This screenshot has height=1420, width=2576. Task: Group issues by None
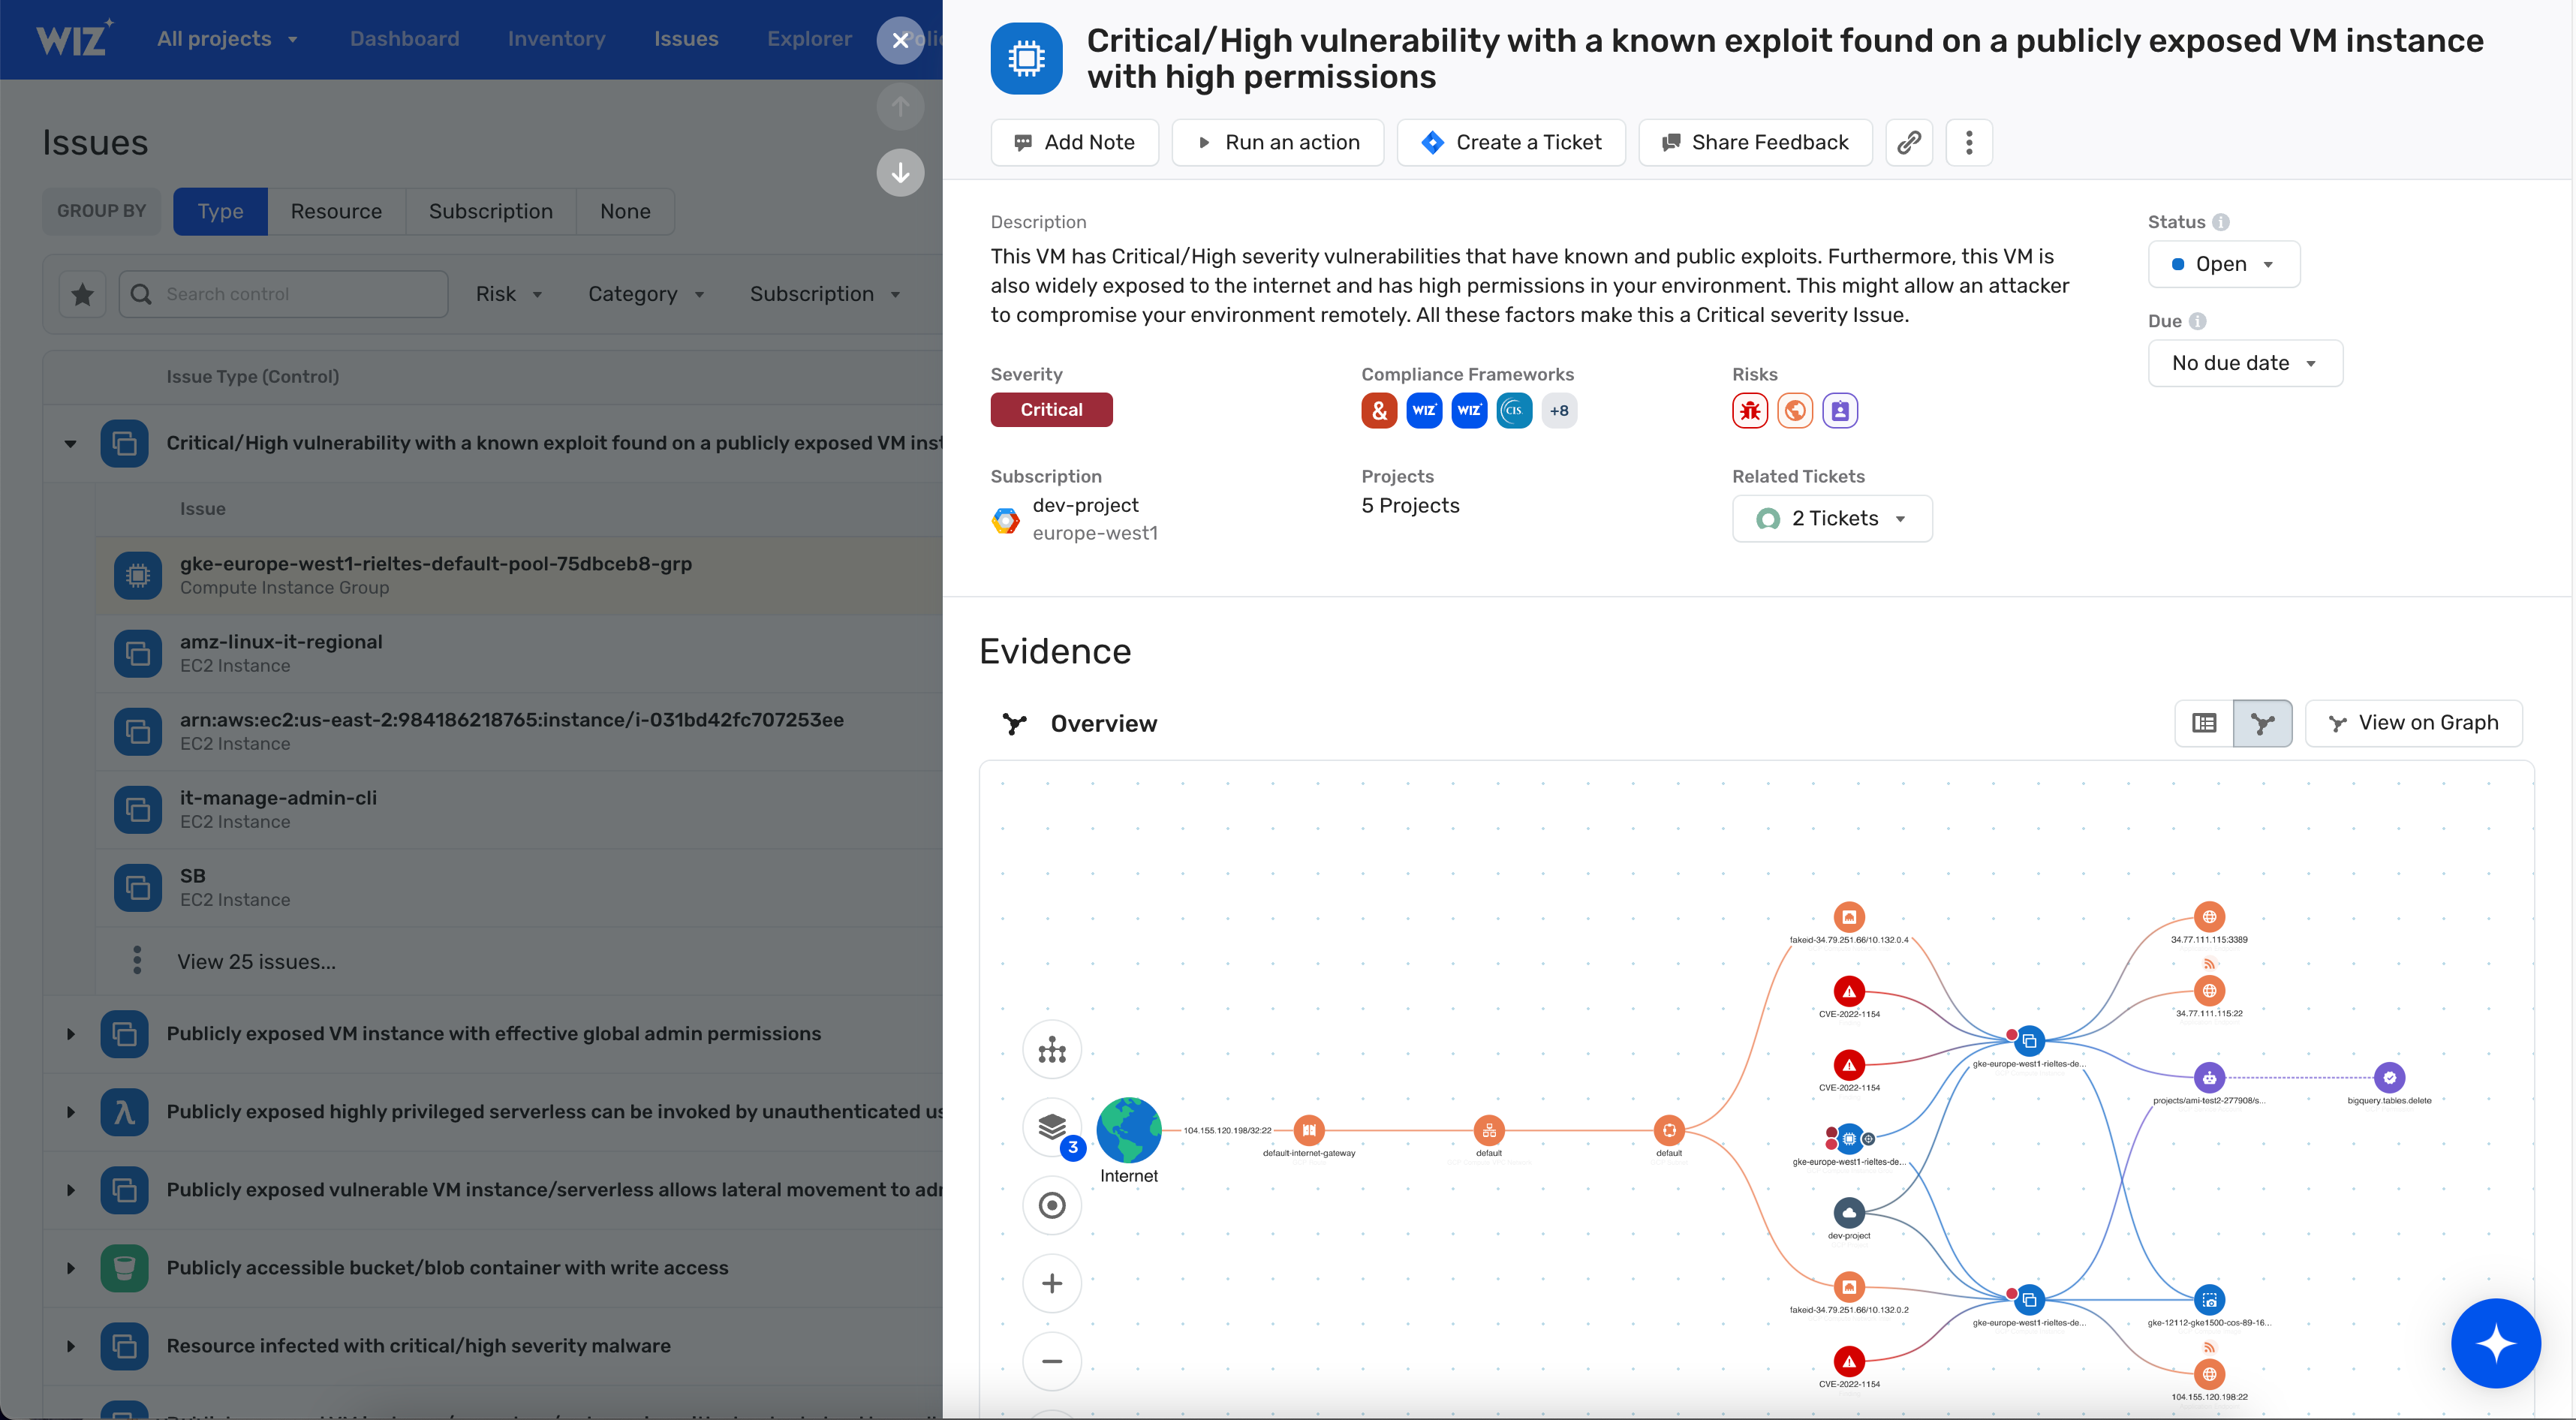click(625, 211)
